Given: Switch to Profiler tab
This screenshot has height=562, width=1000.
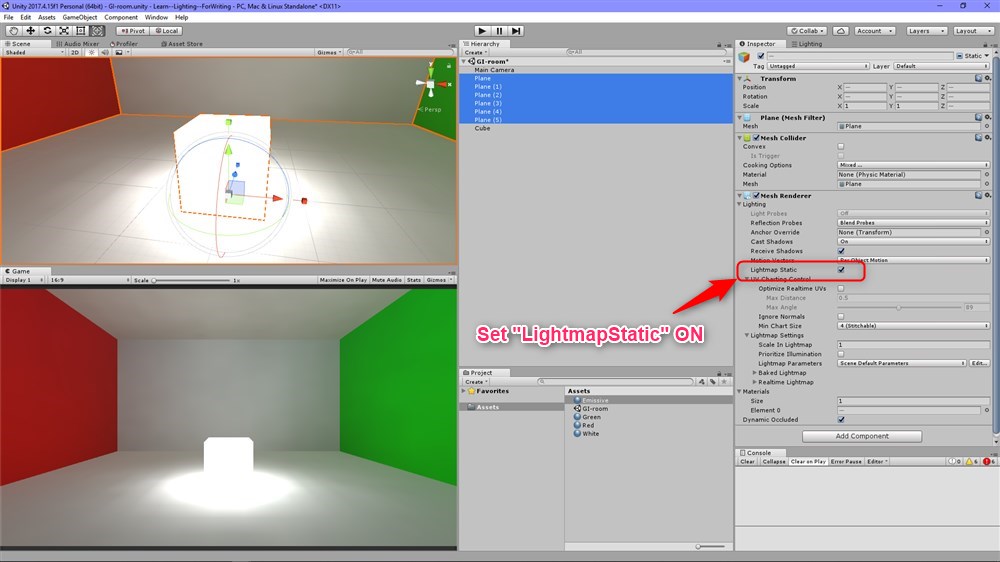Looking at the screenshot, I should [124, 44].
